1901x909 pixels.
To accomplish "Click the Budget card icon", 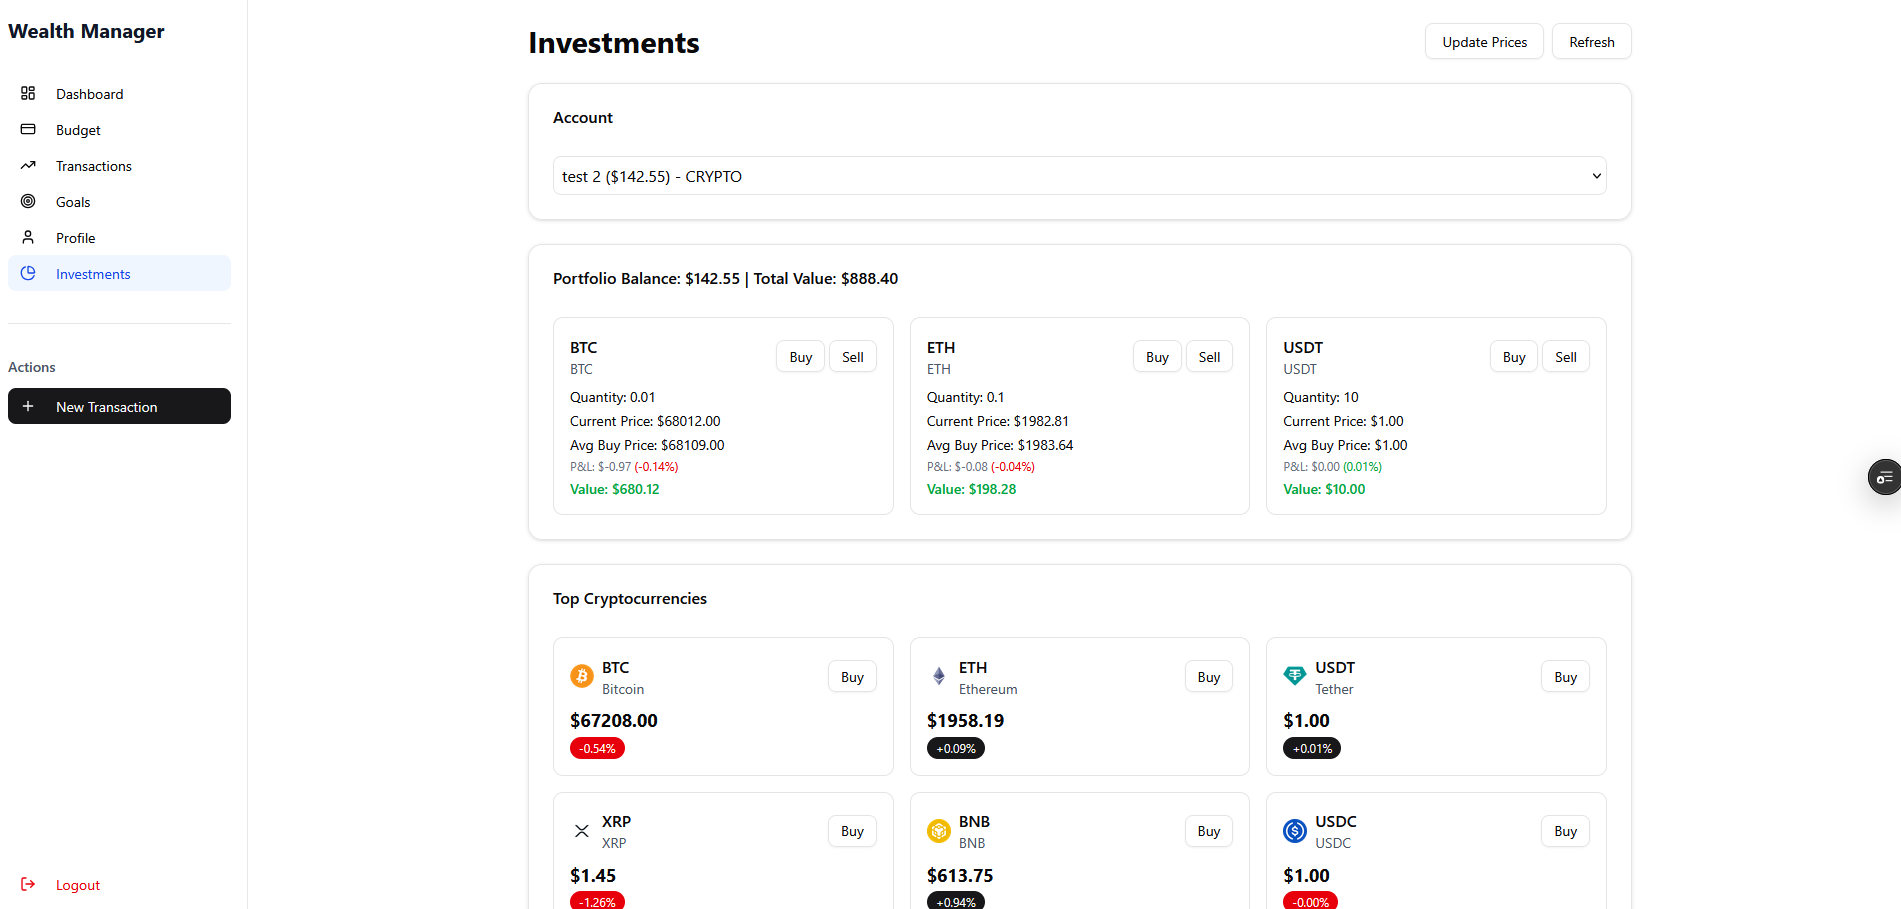I will [28, 129].
